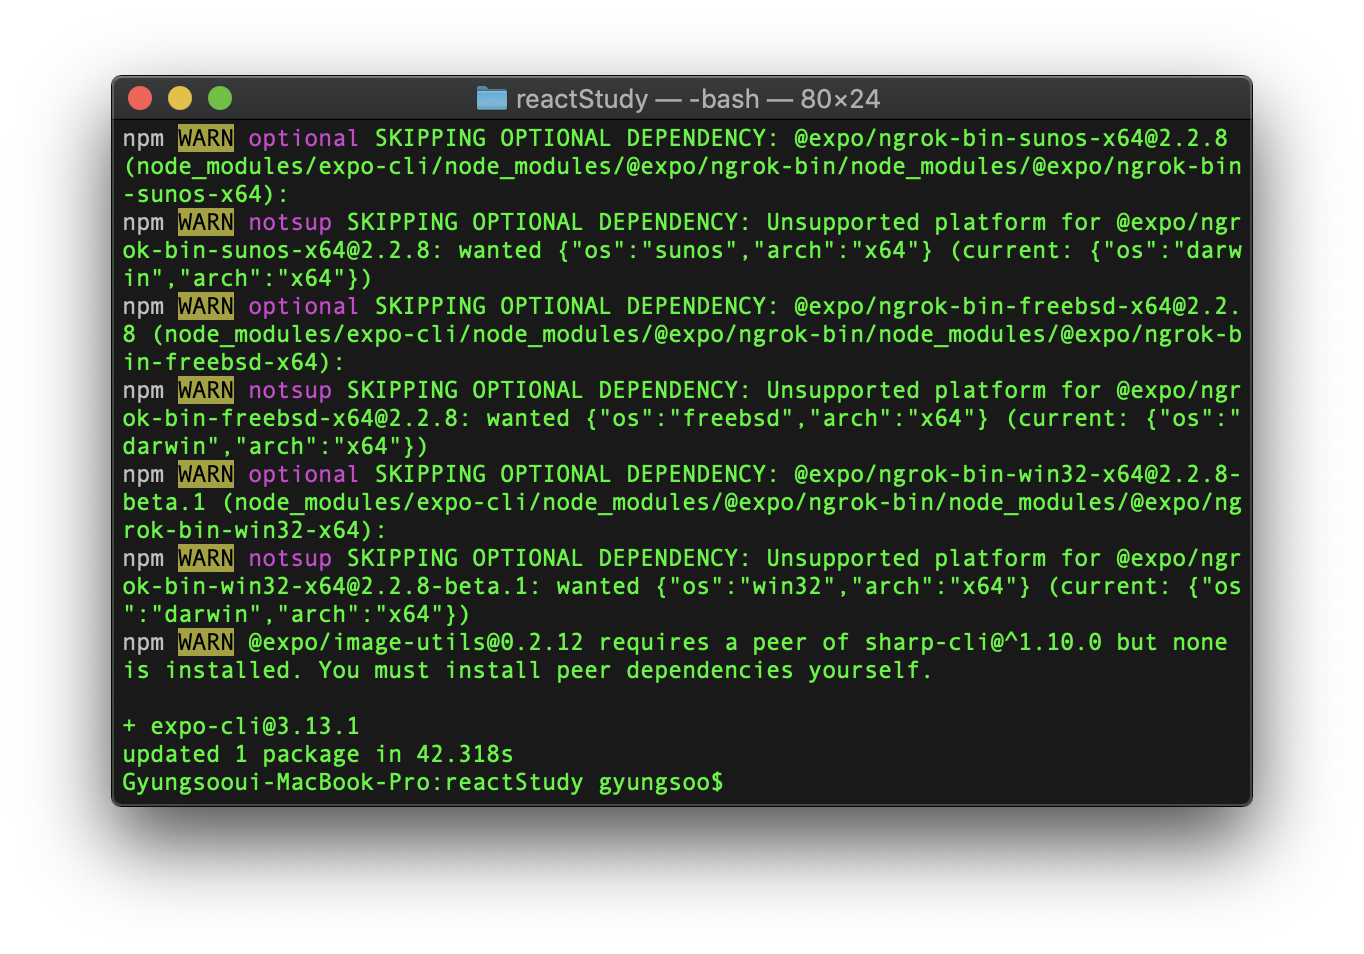Image resolution: width=1364 pixels, height=954 pixels.
Task: Click 'sharp-cli@^1.10.0' peer dependency text
Action: tap(983, 642)
